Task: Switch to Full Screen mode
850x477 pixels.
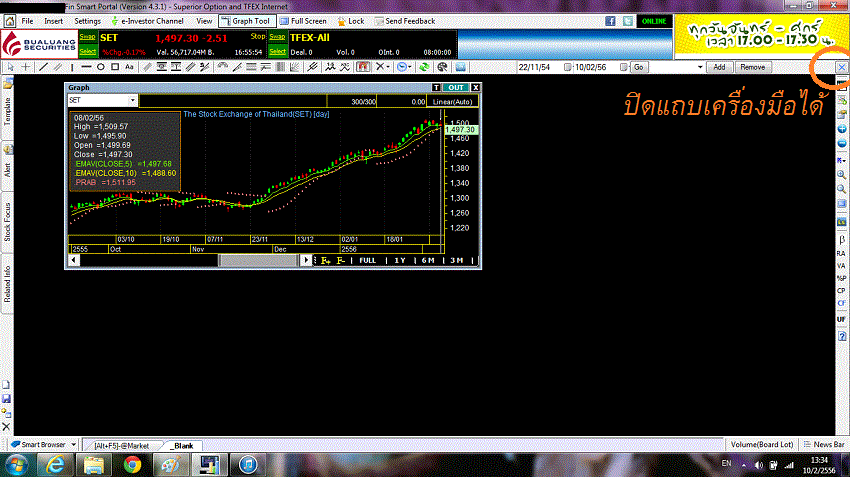Action: [x=303, y=21]
